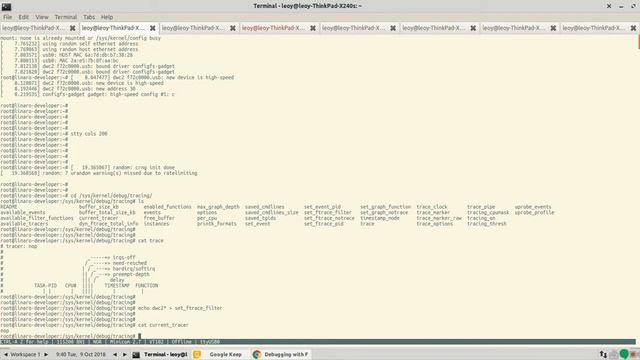This screenshot has height=360, width=640.
Task: Click 'trace_clock' in the listing
Action: tap(432, 207)
